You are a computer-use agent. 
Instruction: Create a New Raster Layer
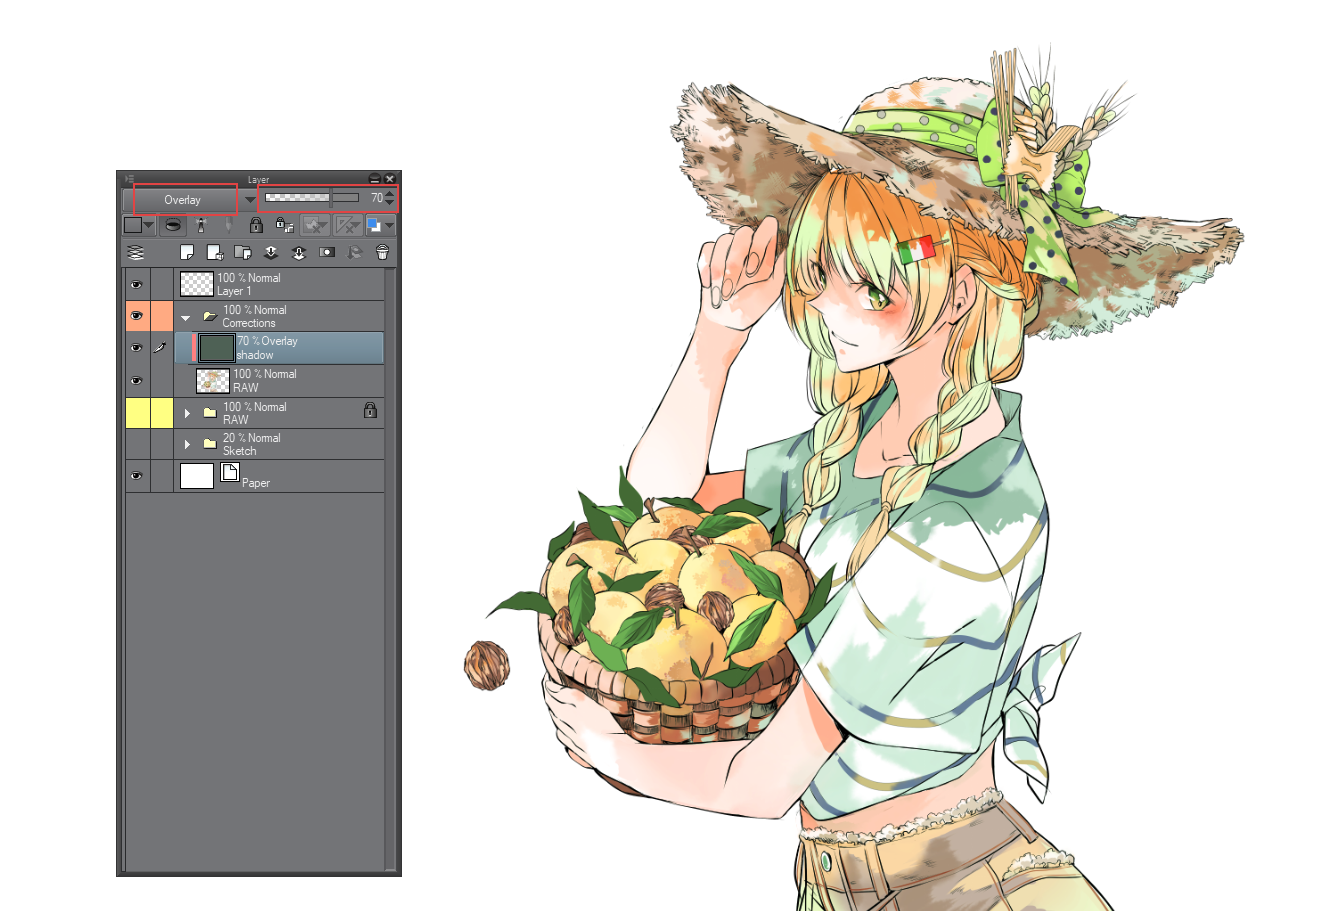(x=187, y=253)
